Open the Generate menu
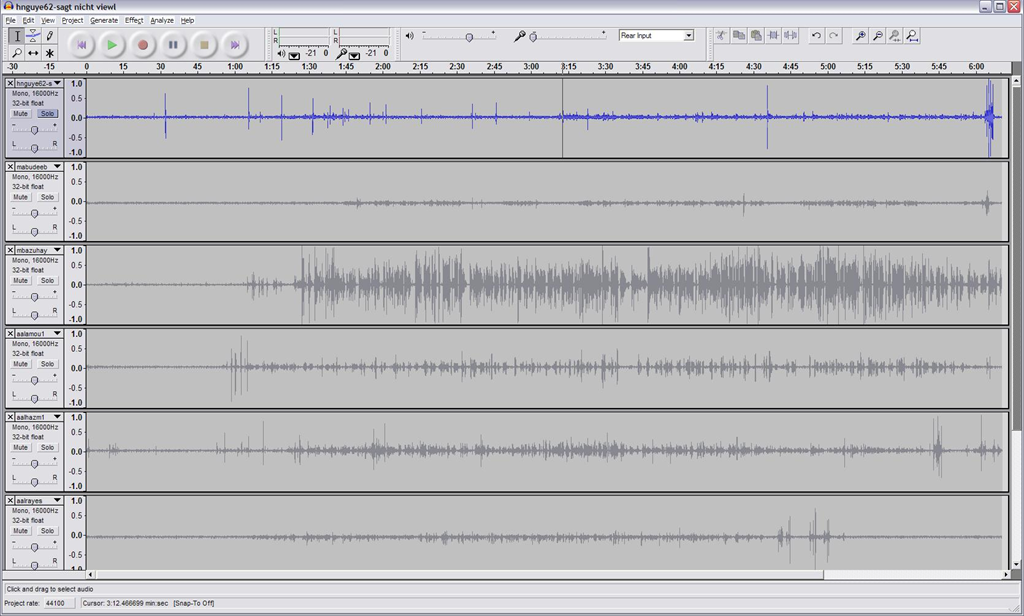This screenshot has height=616, width=1024. (103, 20)
